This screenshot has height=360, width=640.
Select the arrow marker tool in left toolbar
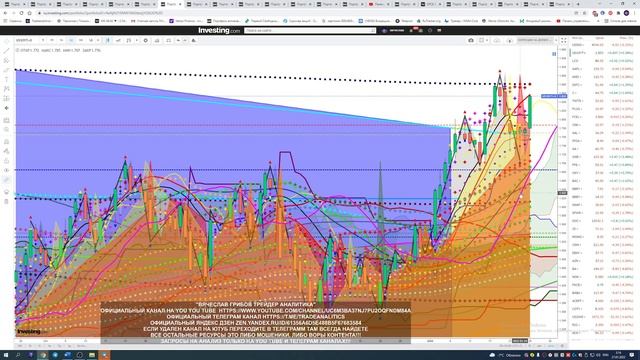(6, 108)
